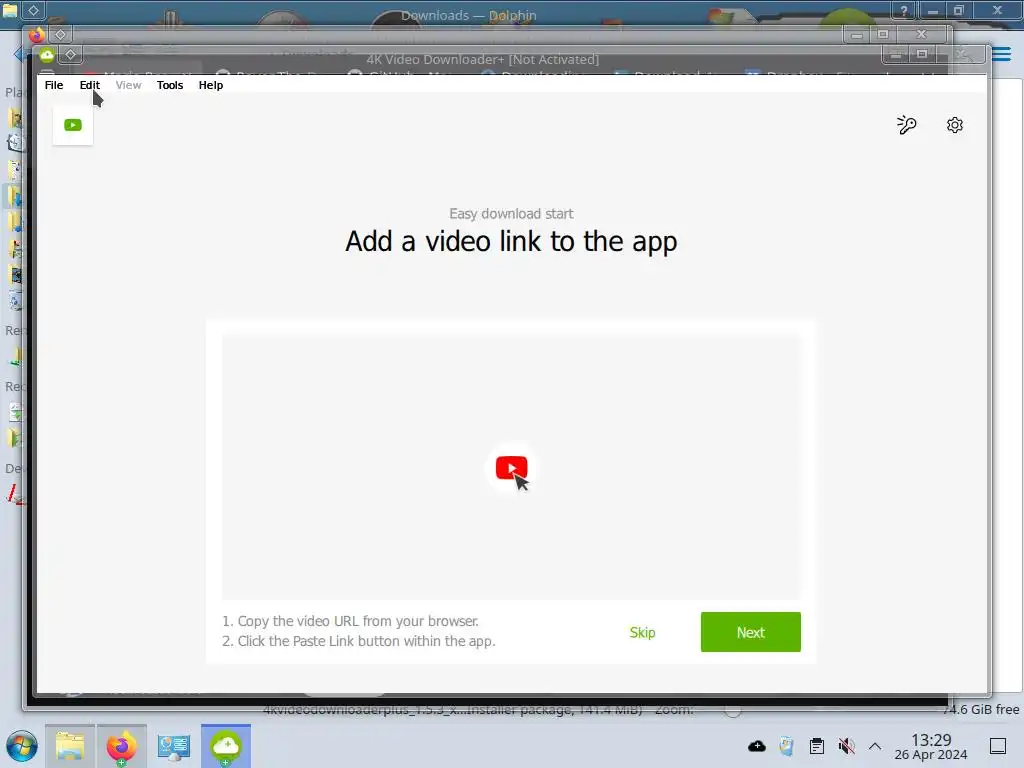Image resolution: width=1024 pixels, height=768 pixels.
Task: Click the Skip link
Action: [x=642, y=632]
